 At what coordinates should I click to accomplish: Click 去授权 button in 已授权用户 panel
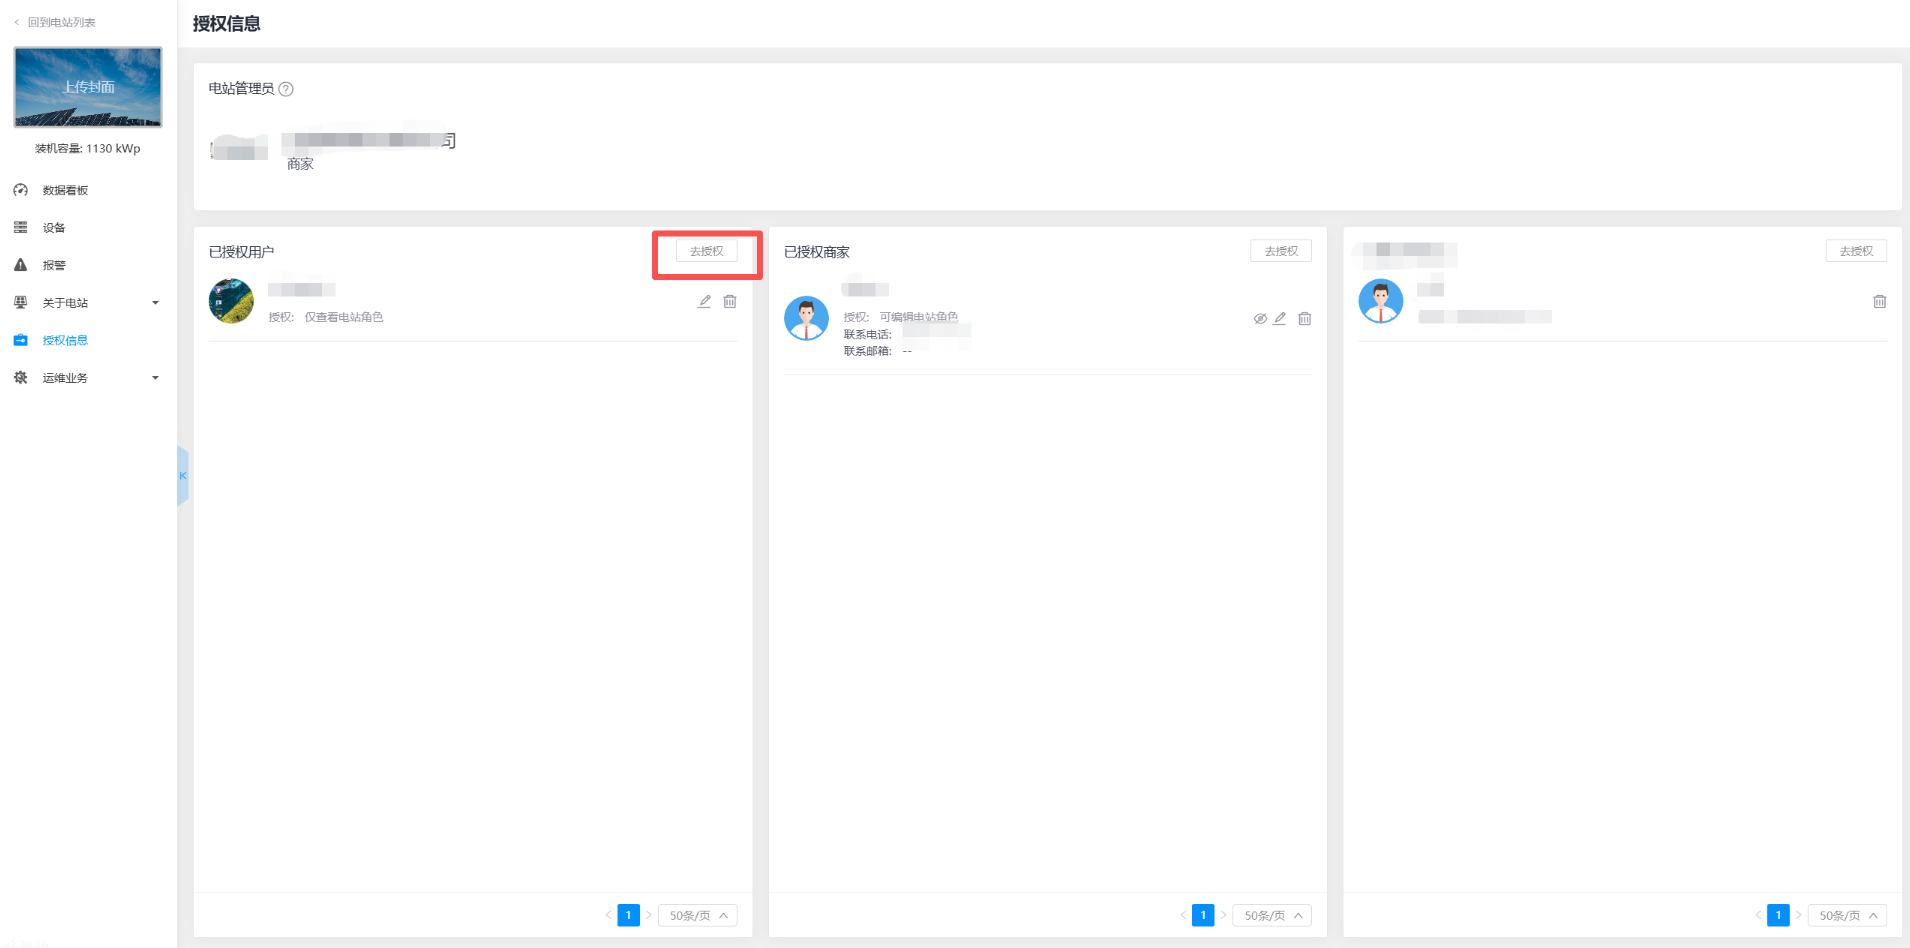[706, 251]
